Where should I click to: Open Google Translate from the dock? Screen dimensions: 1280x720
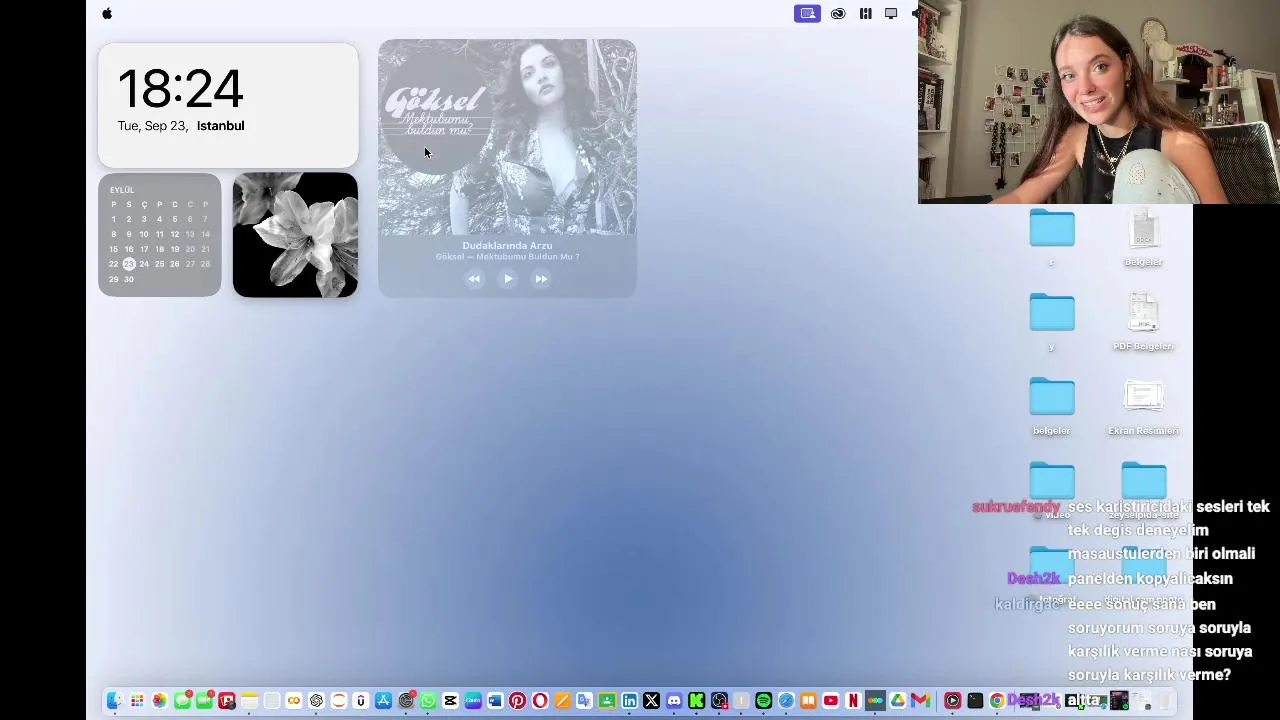click(584, 701)
